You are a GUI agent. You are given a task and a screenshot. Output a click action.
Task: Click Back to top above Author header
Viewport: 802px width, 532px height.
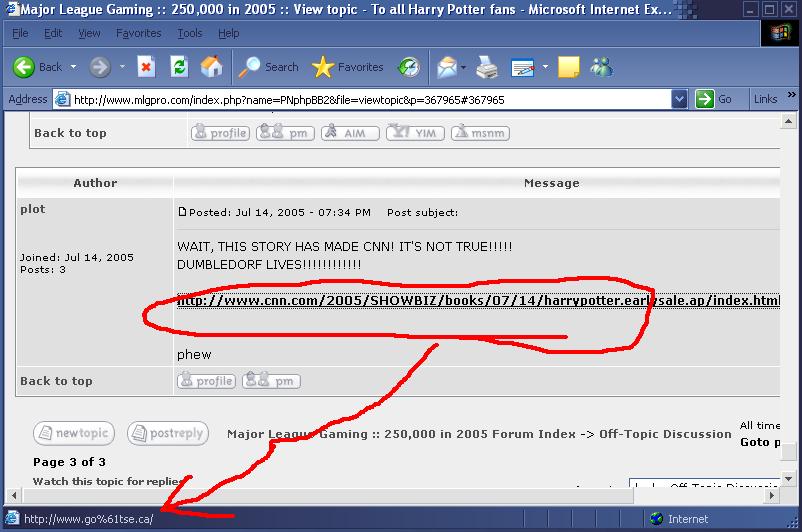(71, 133)
